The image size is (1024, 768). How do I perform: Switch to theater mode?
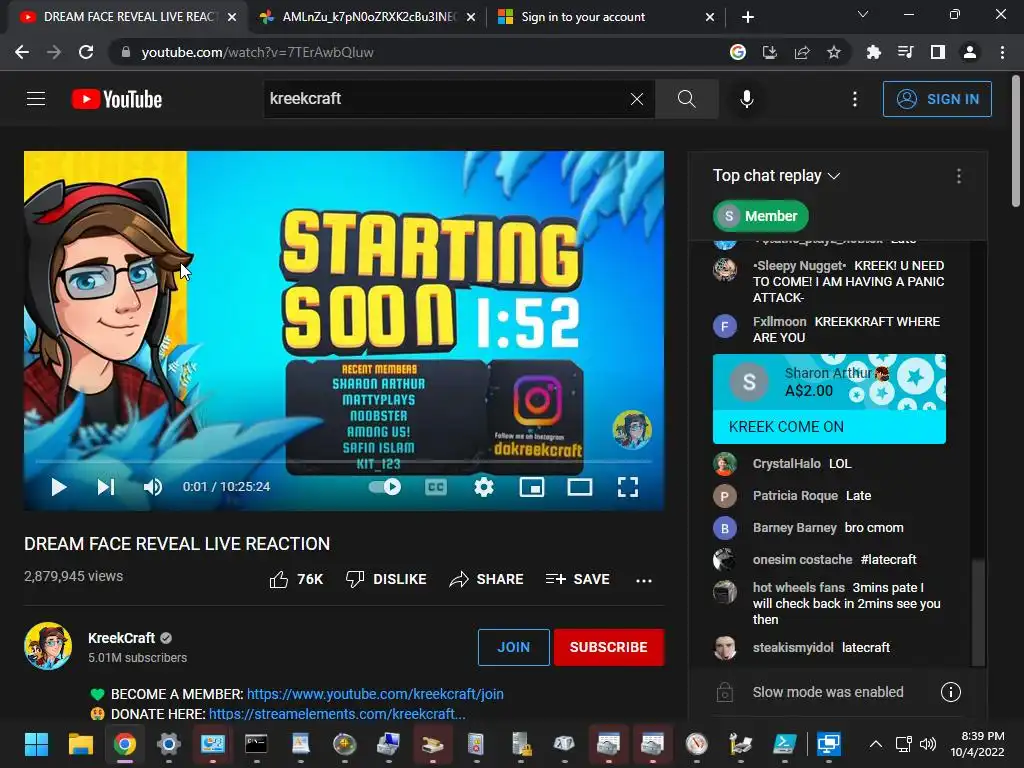pos(580,487)
